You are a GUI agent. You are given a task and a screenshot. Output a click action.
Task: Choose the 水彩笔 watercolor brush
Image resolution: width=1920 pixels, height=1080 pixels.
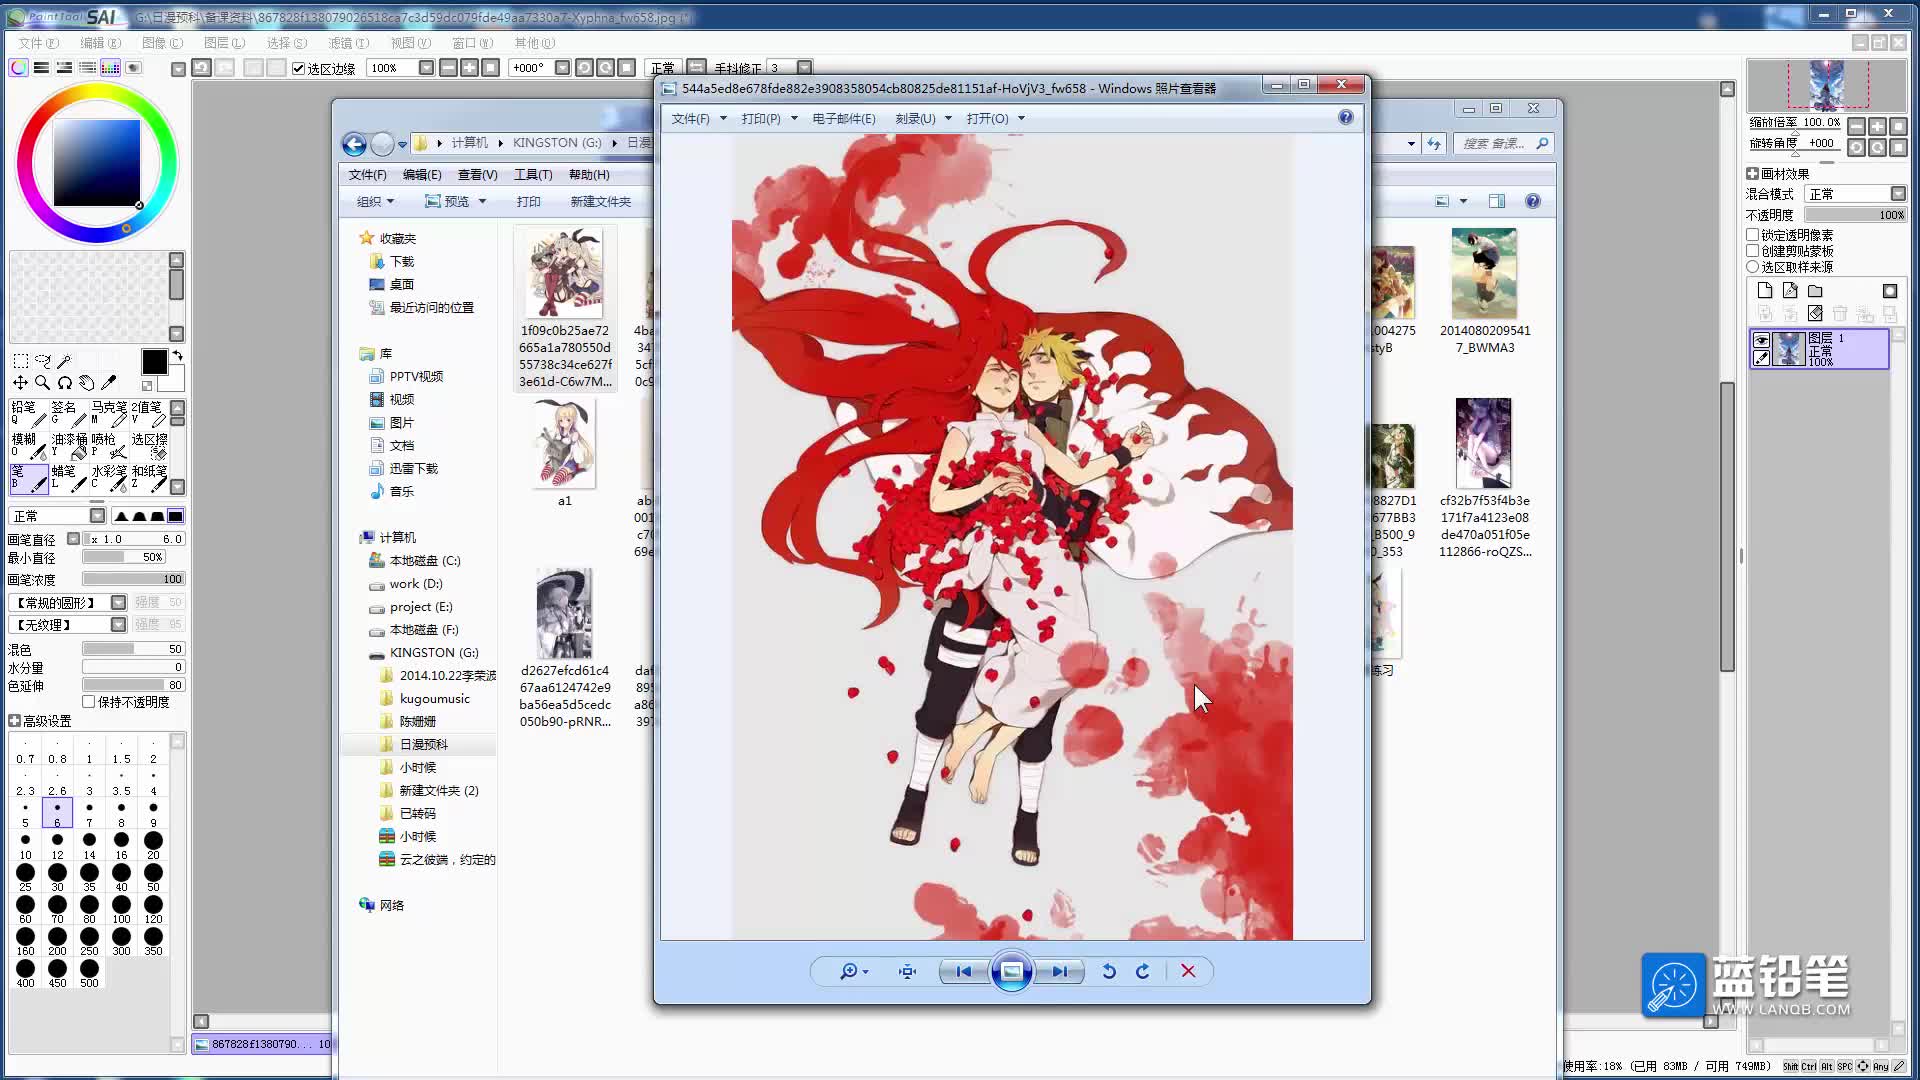point(109,479)
